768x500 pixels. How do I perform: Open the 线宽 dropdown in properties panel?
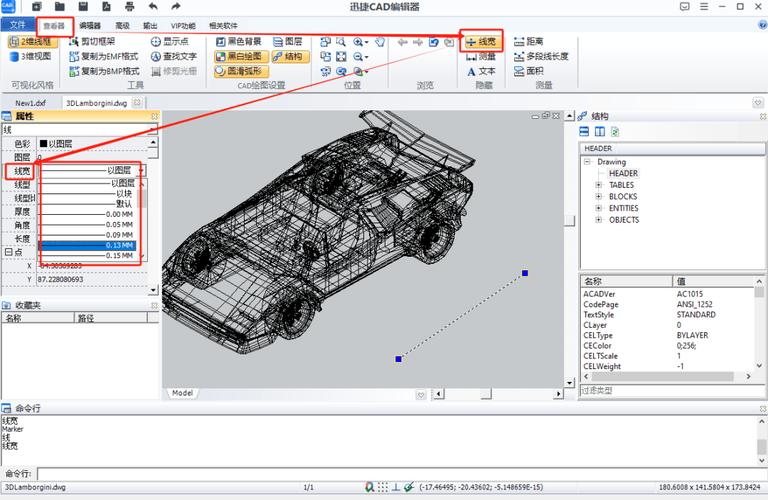[x=141, y=170]
